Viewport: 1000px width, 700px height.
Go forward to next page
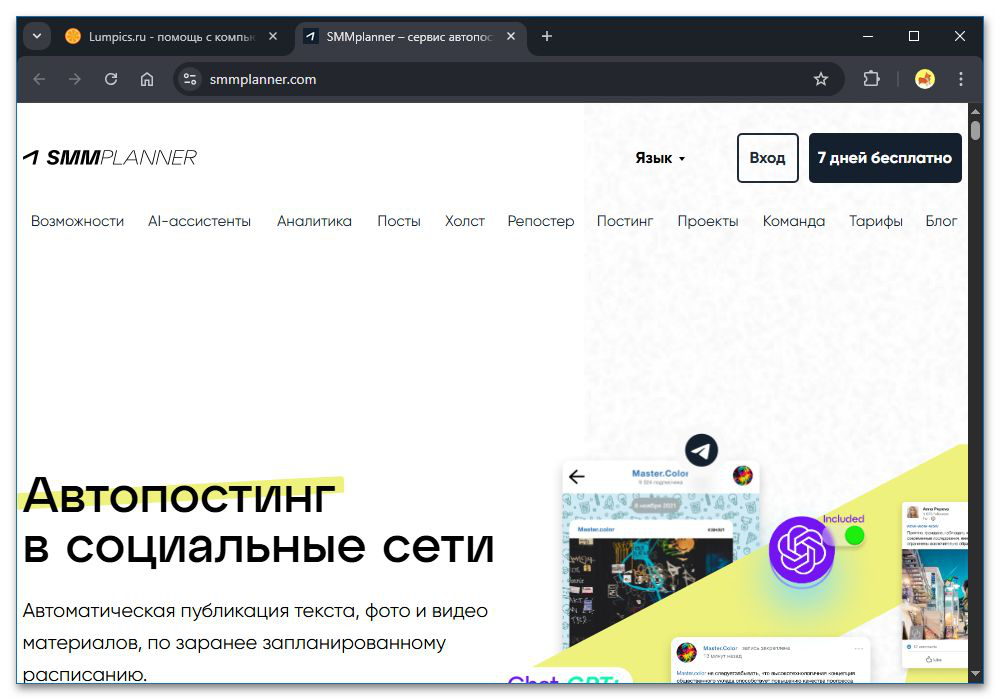click(x=75, y=79)
